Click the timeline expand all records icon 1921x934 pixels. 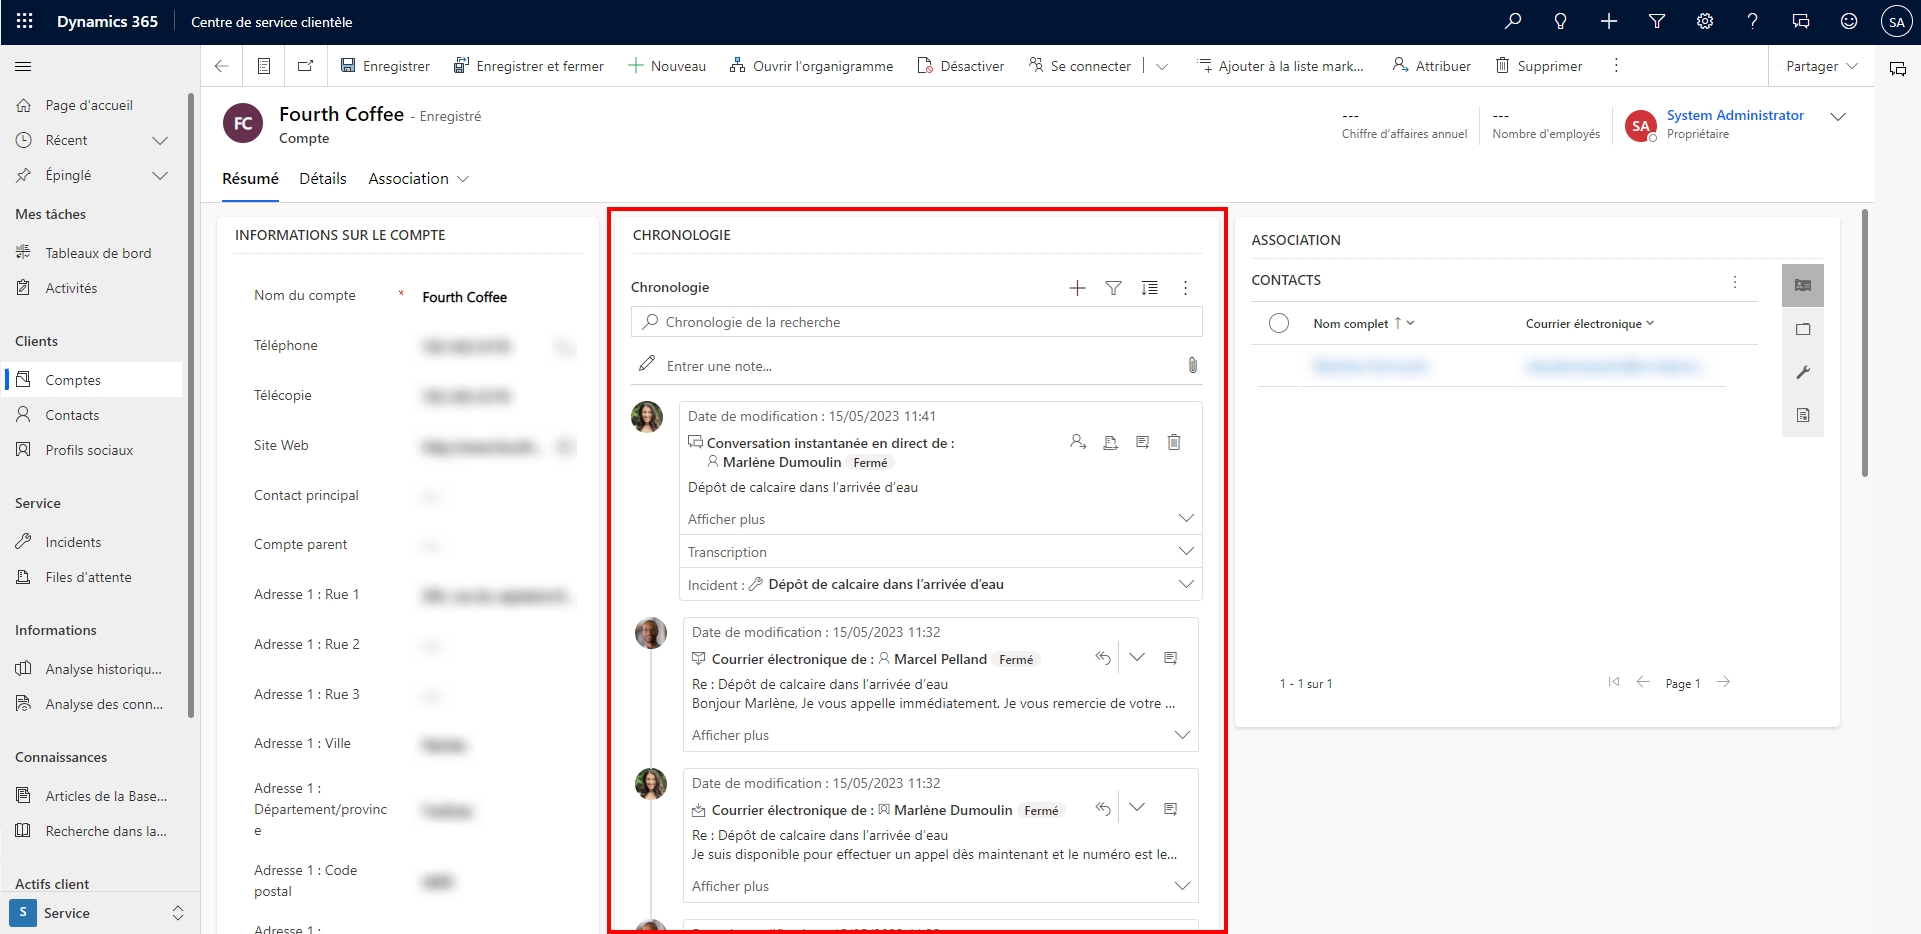coord(1150,288)
